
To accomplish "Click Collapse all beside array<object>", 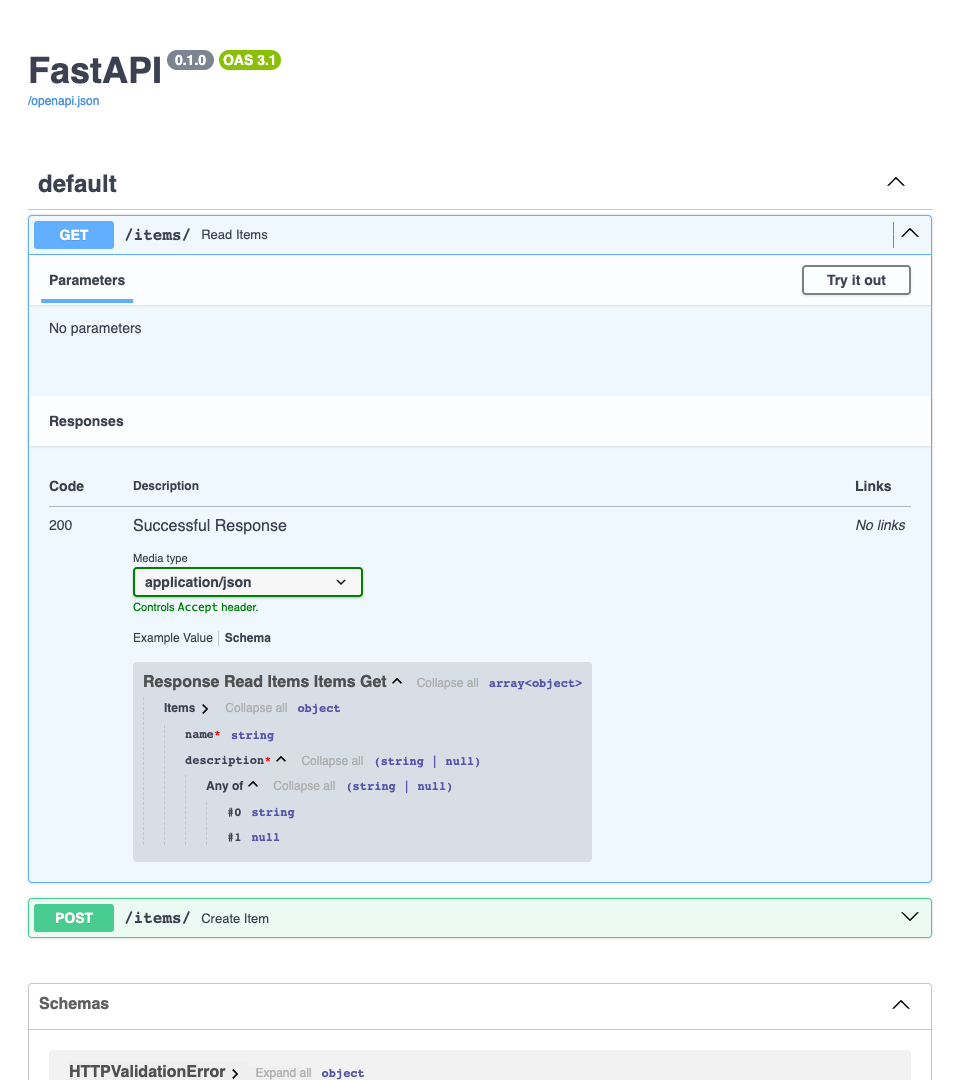I will coord(447,683).
